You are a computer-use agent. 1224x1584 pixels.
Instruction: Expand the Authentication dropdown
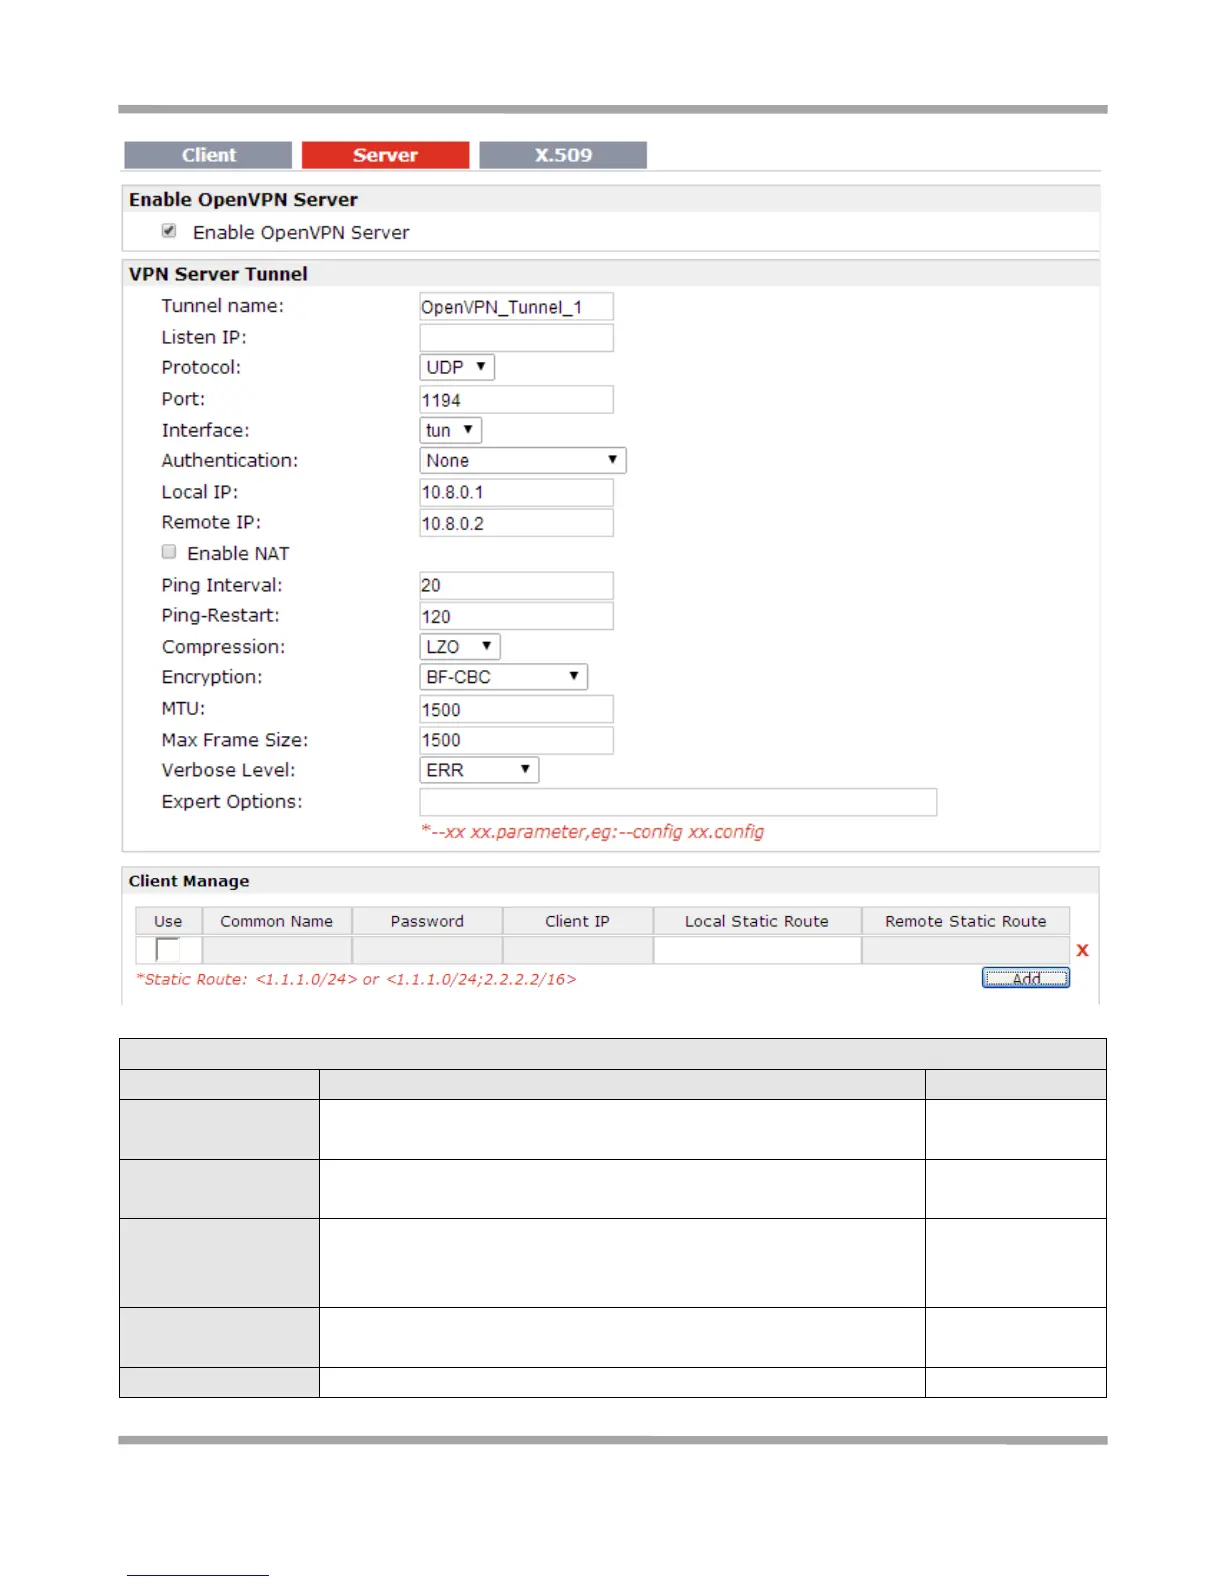coord(523,460)
